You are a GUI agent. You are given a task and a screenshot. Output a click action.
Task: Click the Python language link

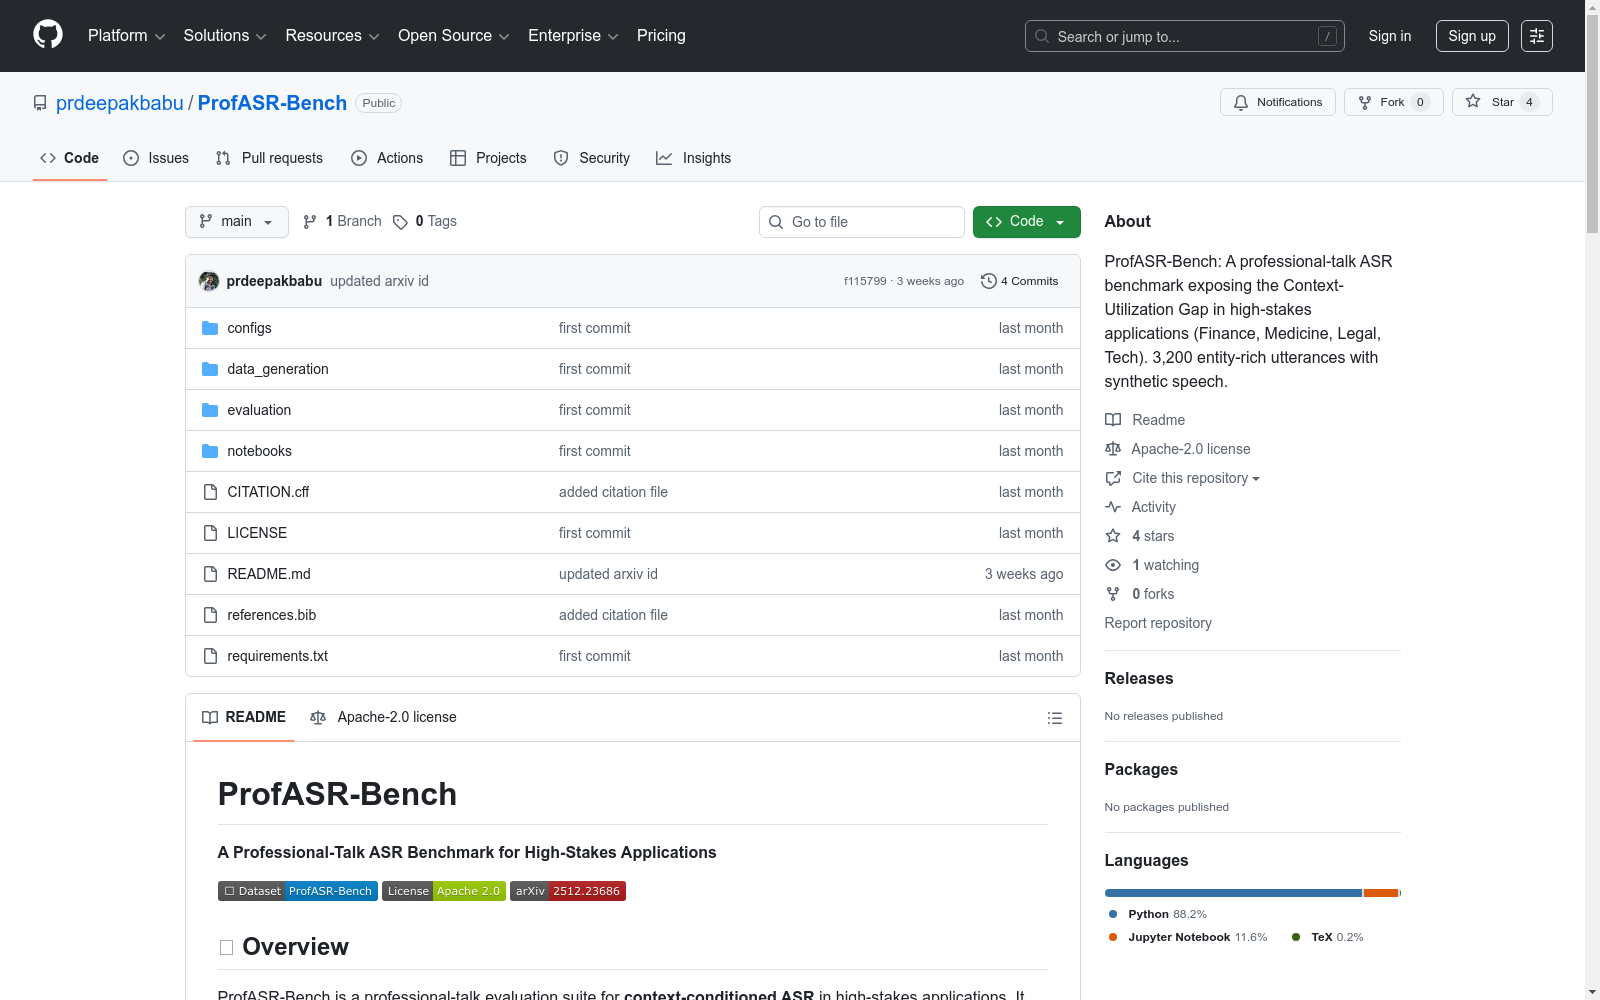coord(1157,914)
